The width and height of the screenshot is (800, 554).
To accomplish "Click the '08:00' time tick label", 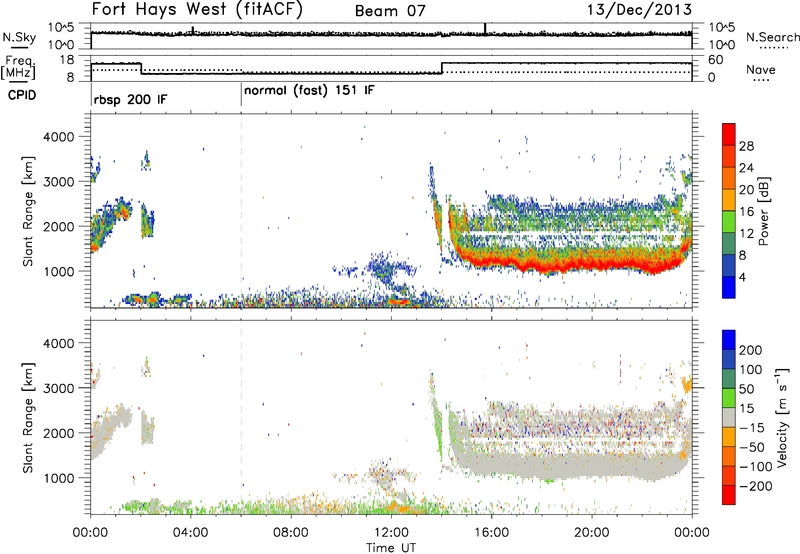I will pos(291,533).
